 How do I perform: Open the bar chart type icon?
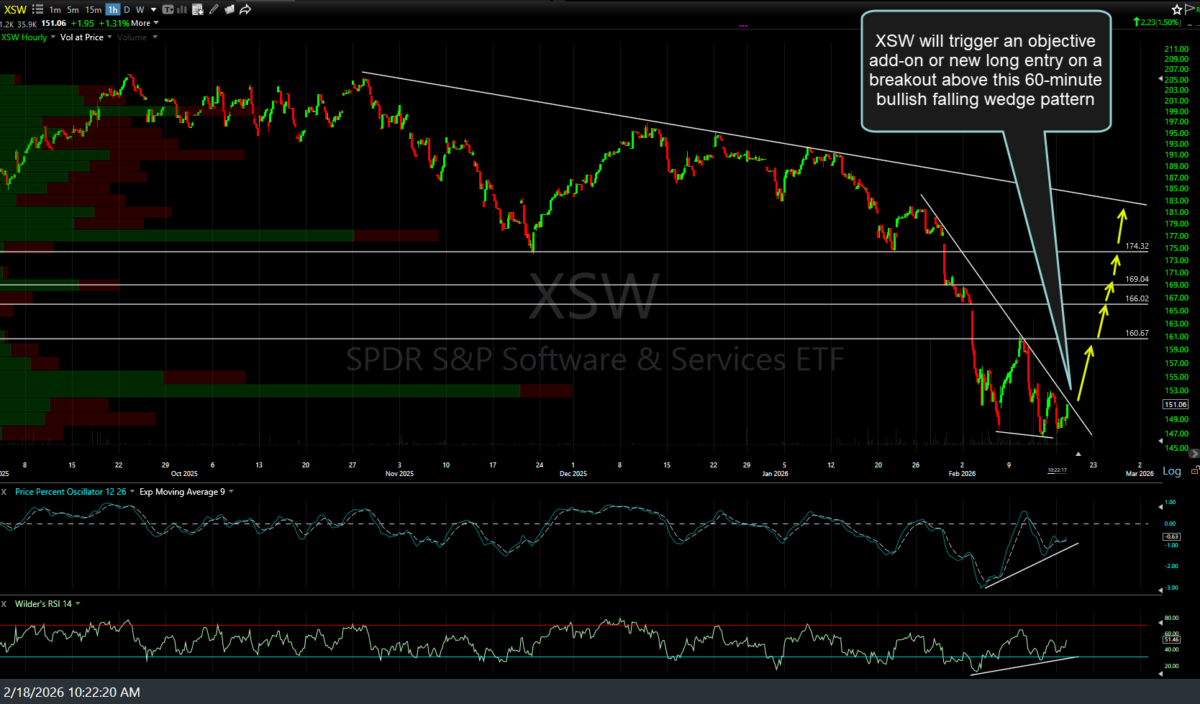coord(182,9)
